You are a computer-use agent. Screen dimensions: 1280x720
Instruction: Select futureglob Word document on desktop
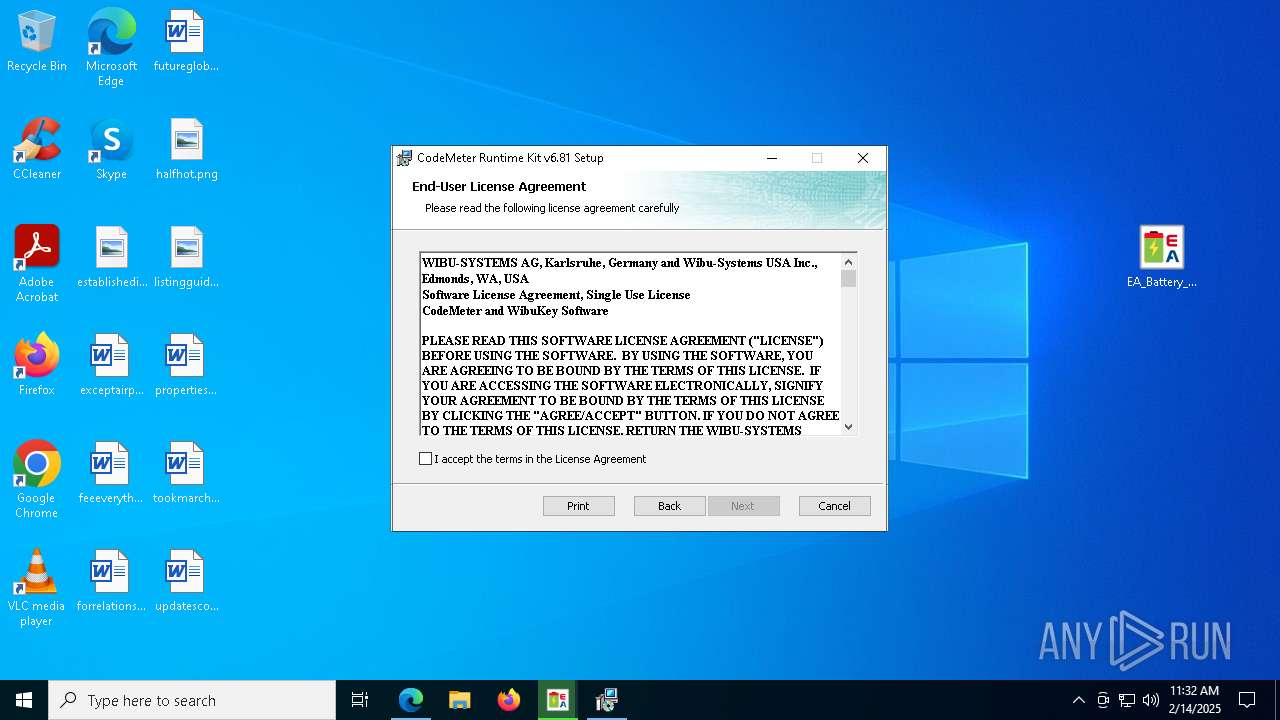point(186,42)
